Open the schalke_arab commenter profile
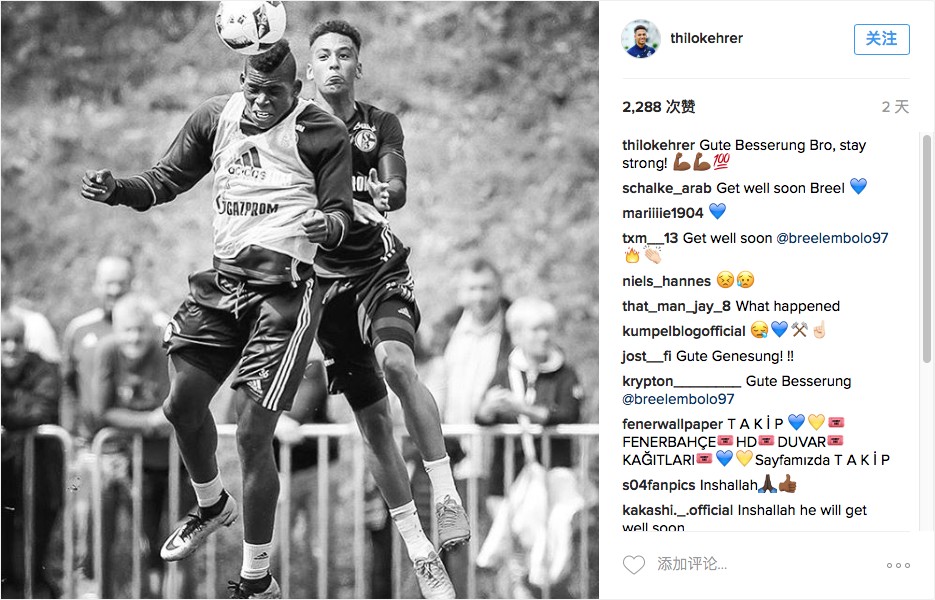This screenshot has width=935, height=600. click(x=667, y=188)
